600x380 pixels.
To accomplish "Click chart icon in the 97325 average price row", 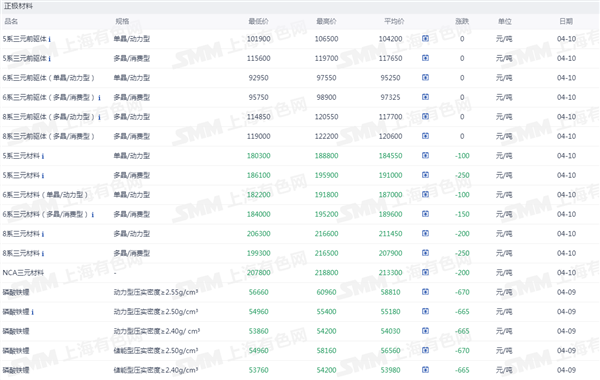I will point(425,97).
